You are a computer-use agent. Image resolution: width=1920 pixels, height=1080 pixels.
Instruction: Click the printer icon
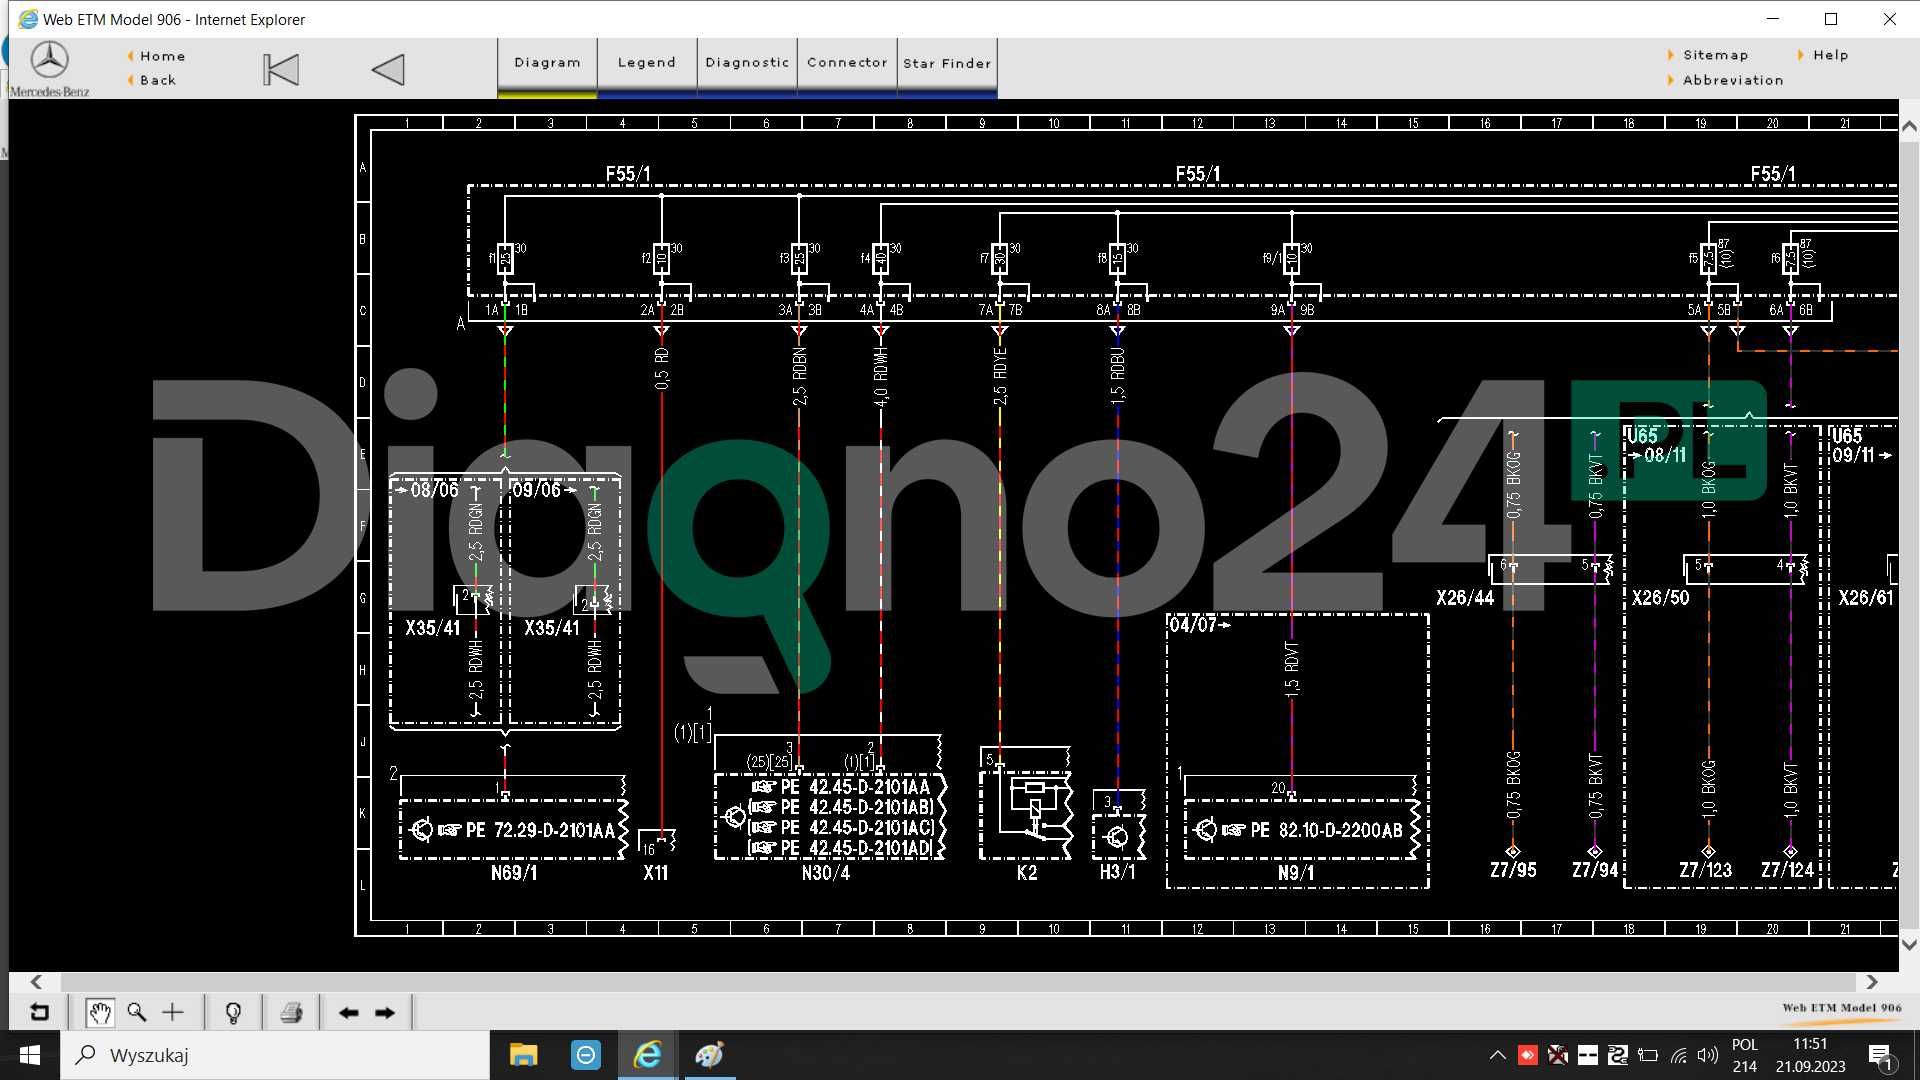(291, 1012)
